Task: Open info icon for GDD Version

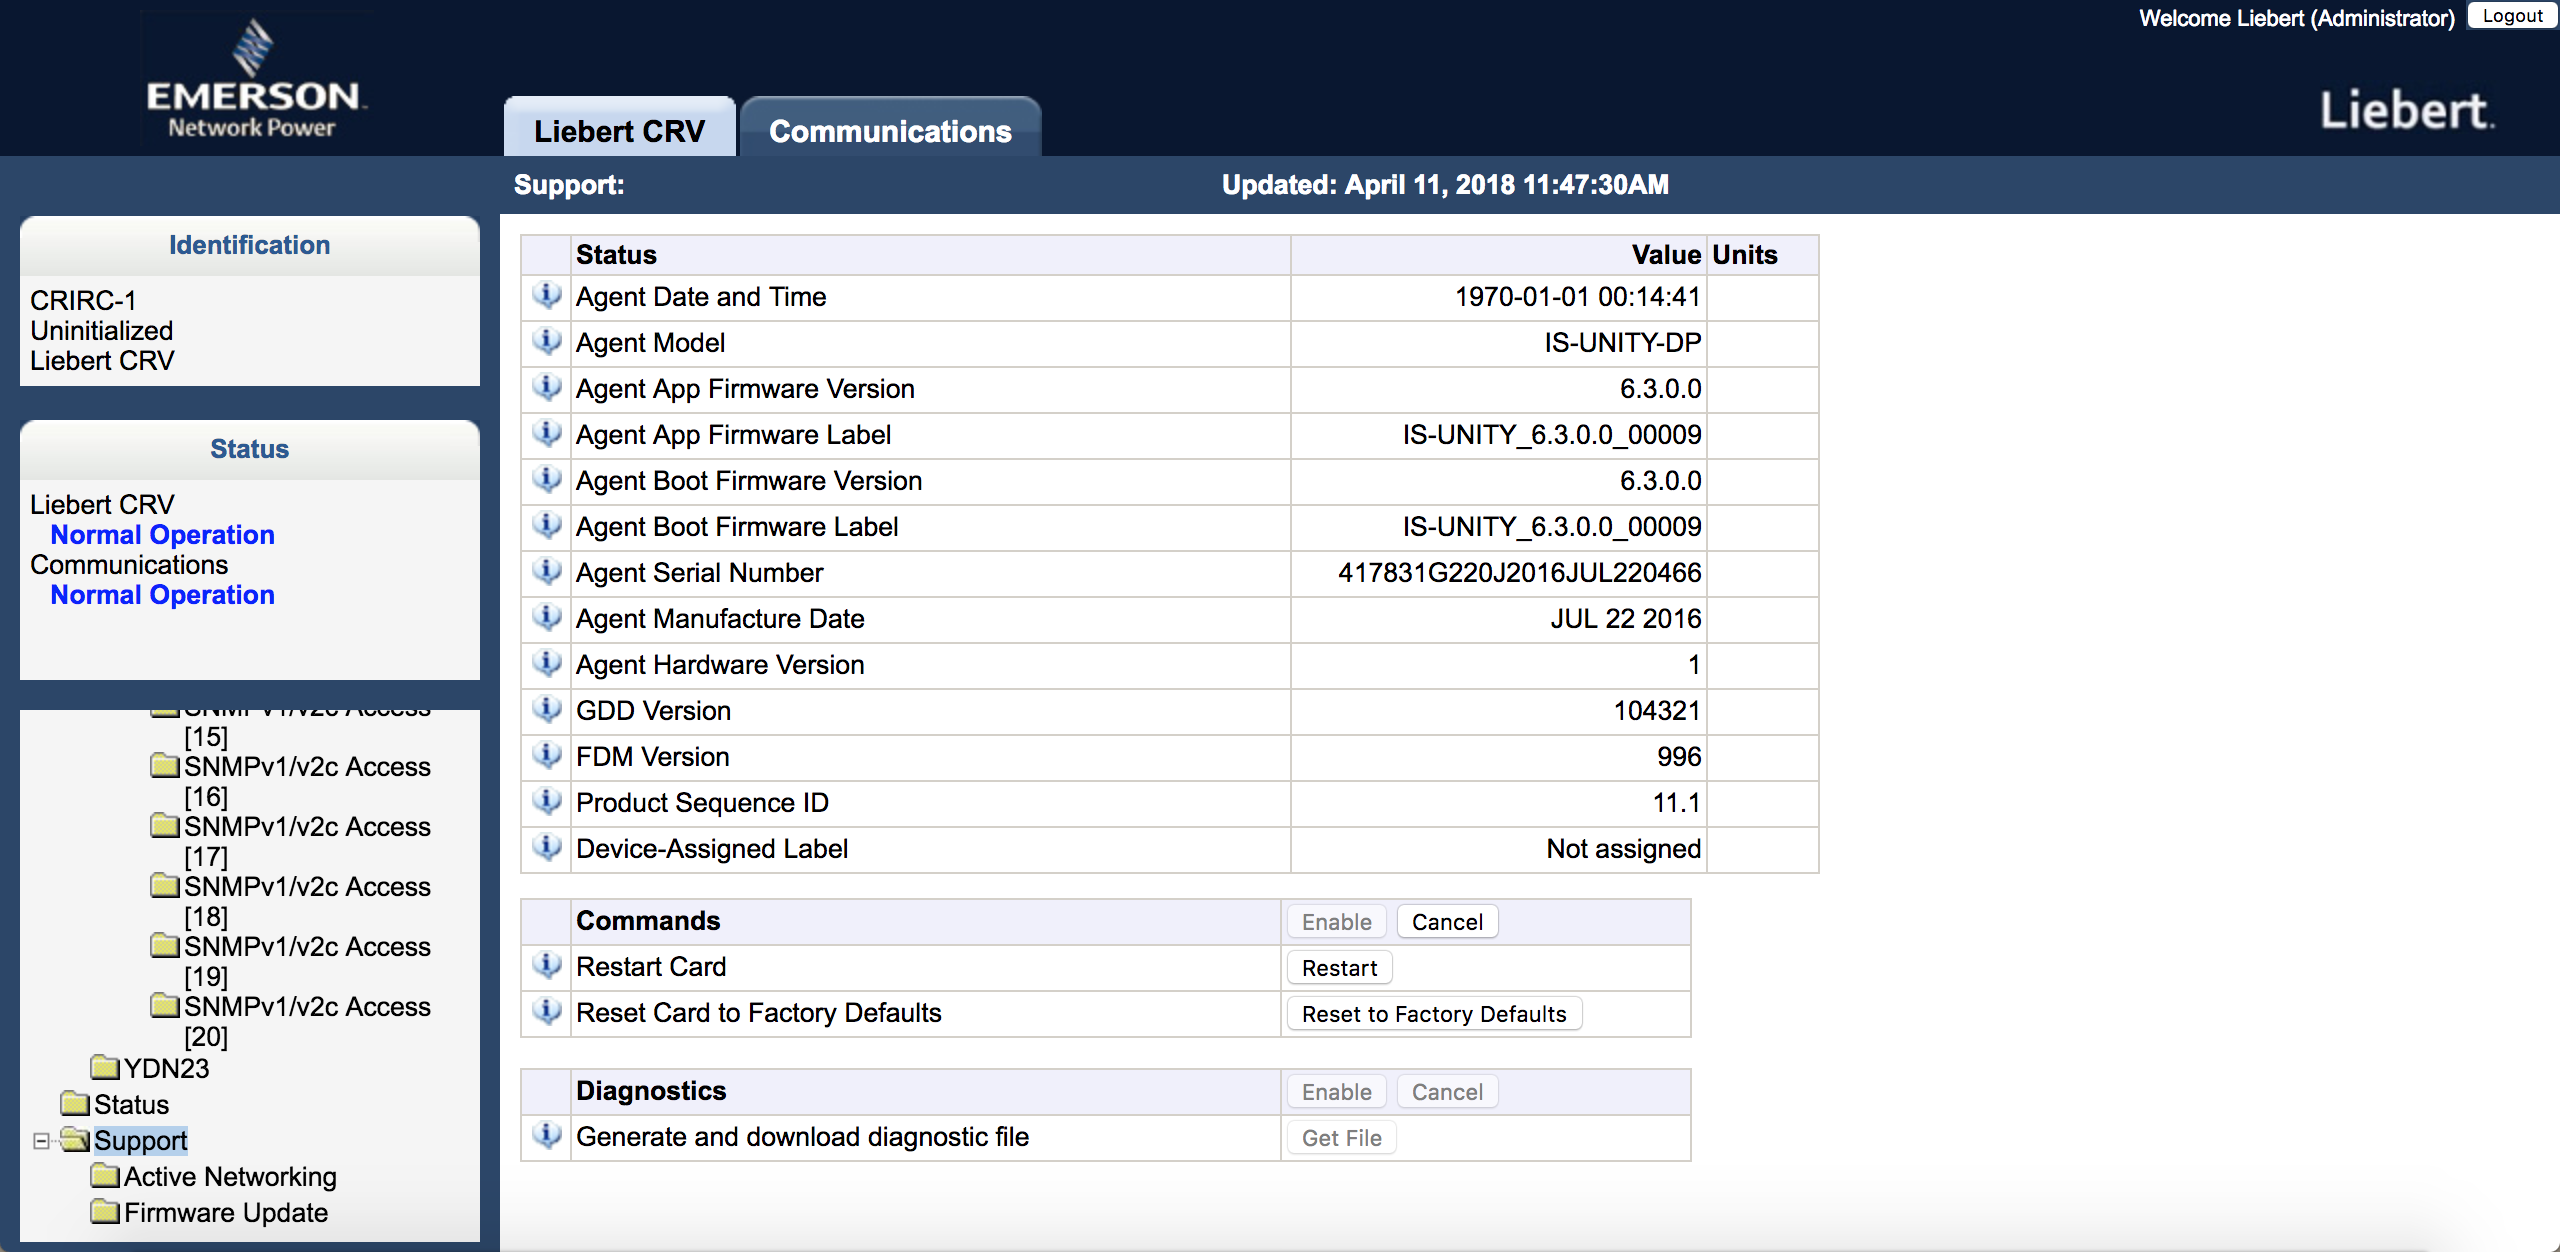Action: (546, 710)
